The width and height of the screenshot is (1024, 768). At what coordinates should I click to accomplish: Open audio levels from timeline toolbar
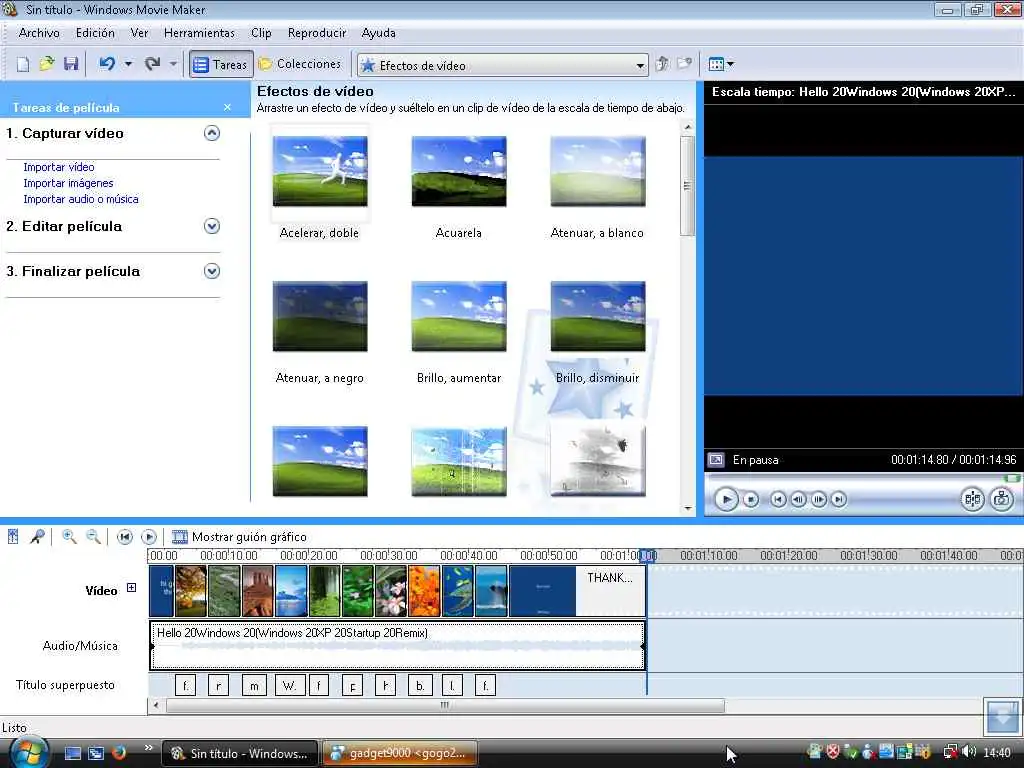(13, 537)
